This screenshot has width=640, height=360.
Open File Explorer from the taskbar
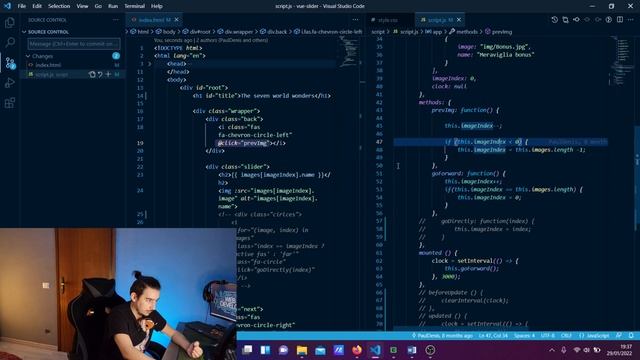click(302, 350)
